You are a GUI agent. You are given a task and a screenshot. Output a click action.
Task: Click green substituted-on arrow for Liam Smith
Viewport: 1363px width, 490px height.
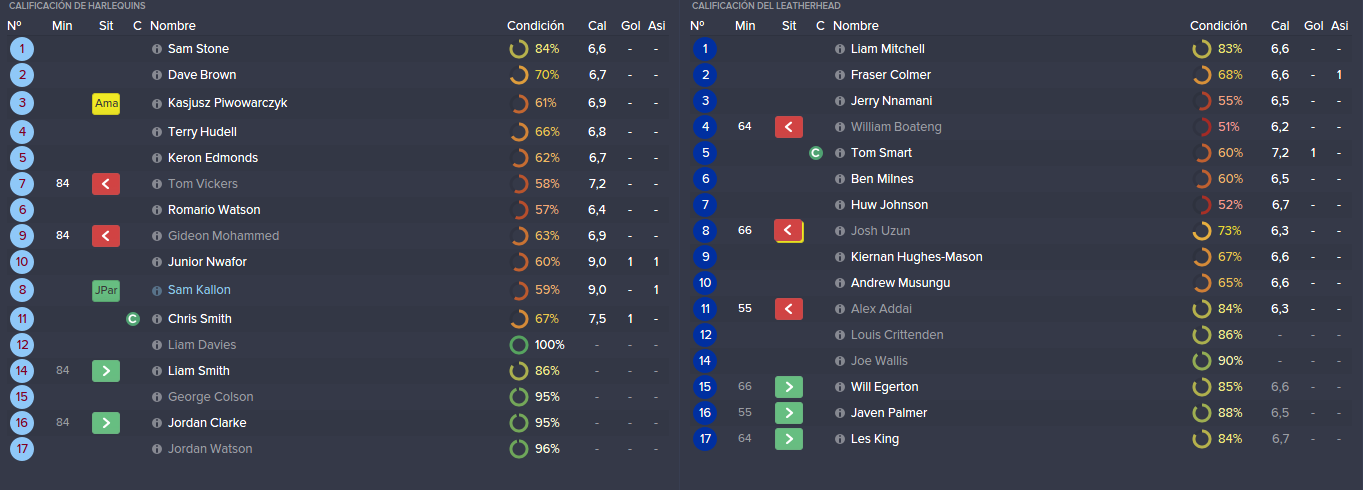[x=106, y=371]
